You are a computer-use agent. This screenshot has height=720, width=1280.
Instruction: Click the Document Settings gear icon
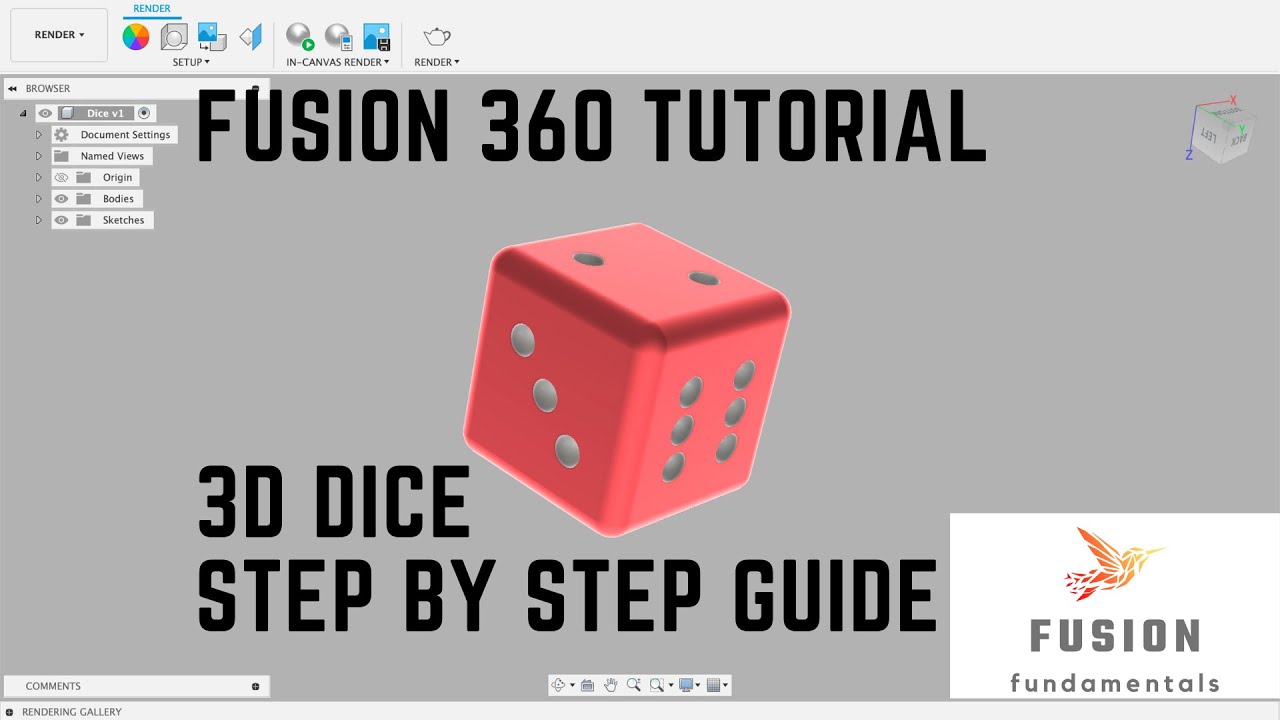[x=62, y=135]
